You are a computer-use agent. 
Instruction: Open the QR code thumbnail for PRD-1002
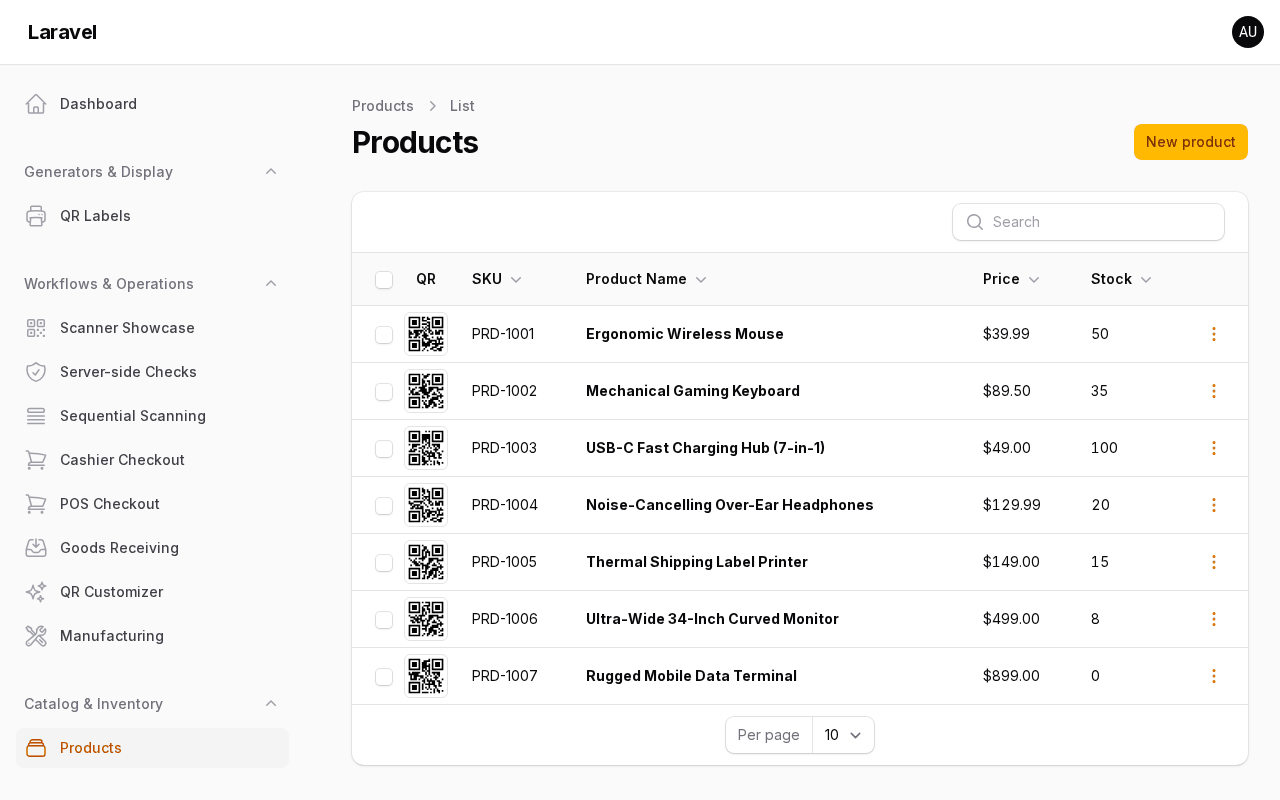[426, 391]
